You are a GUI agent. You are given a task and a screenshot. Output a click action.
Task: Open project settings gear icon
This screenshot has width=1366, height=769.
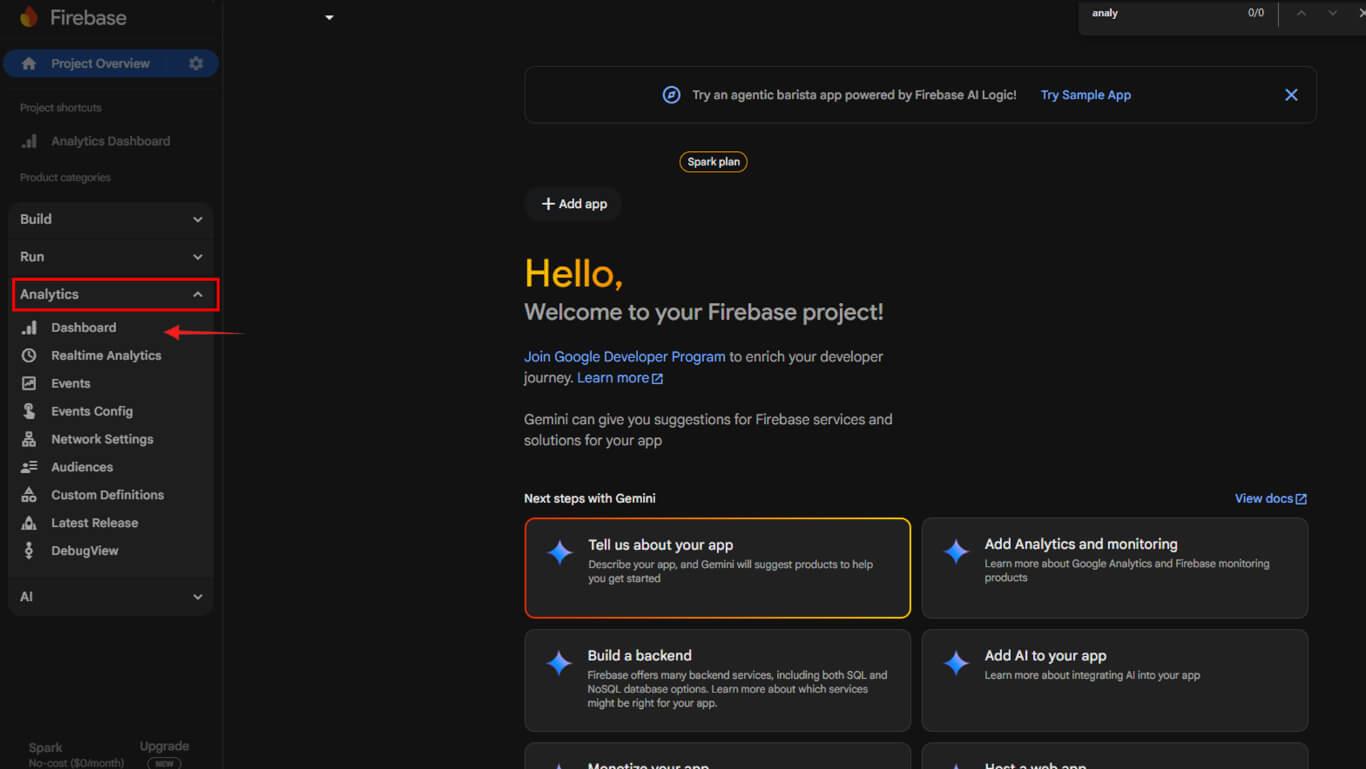(196, 64)
